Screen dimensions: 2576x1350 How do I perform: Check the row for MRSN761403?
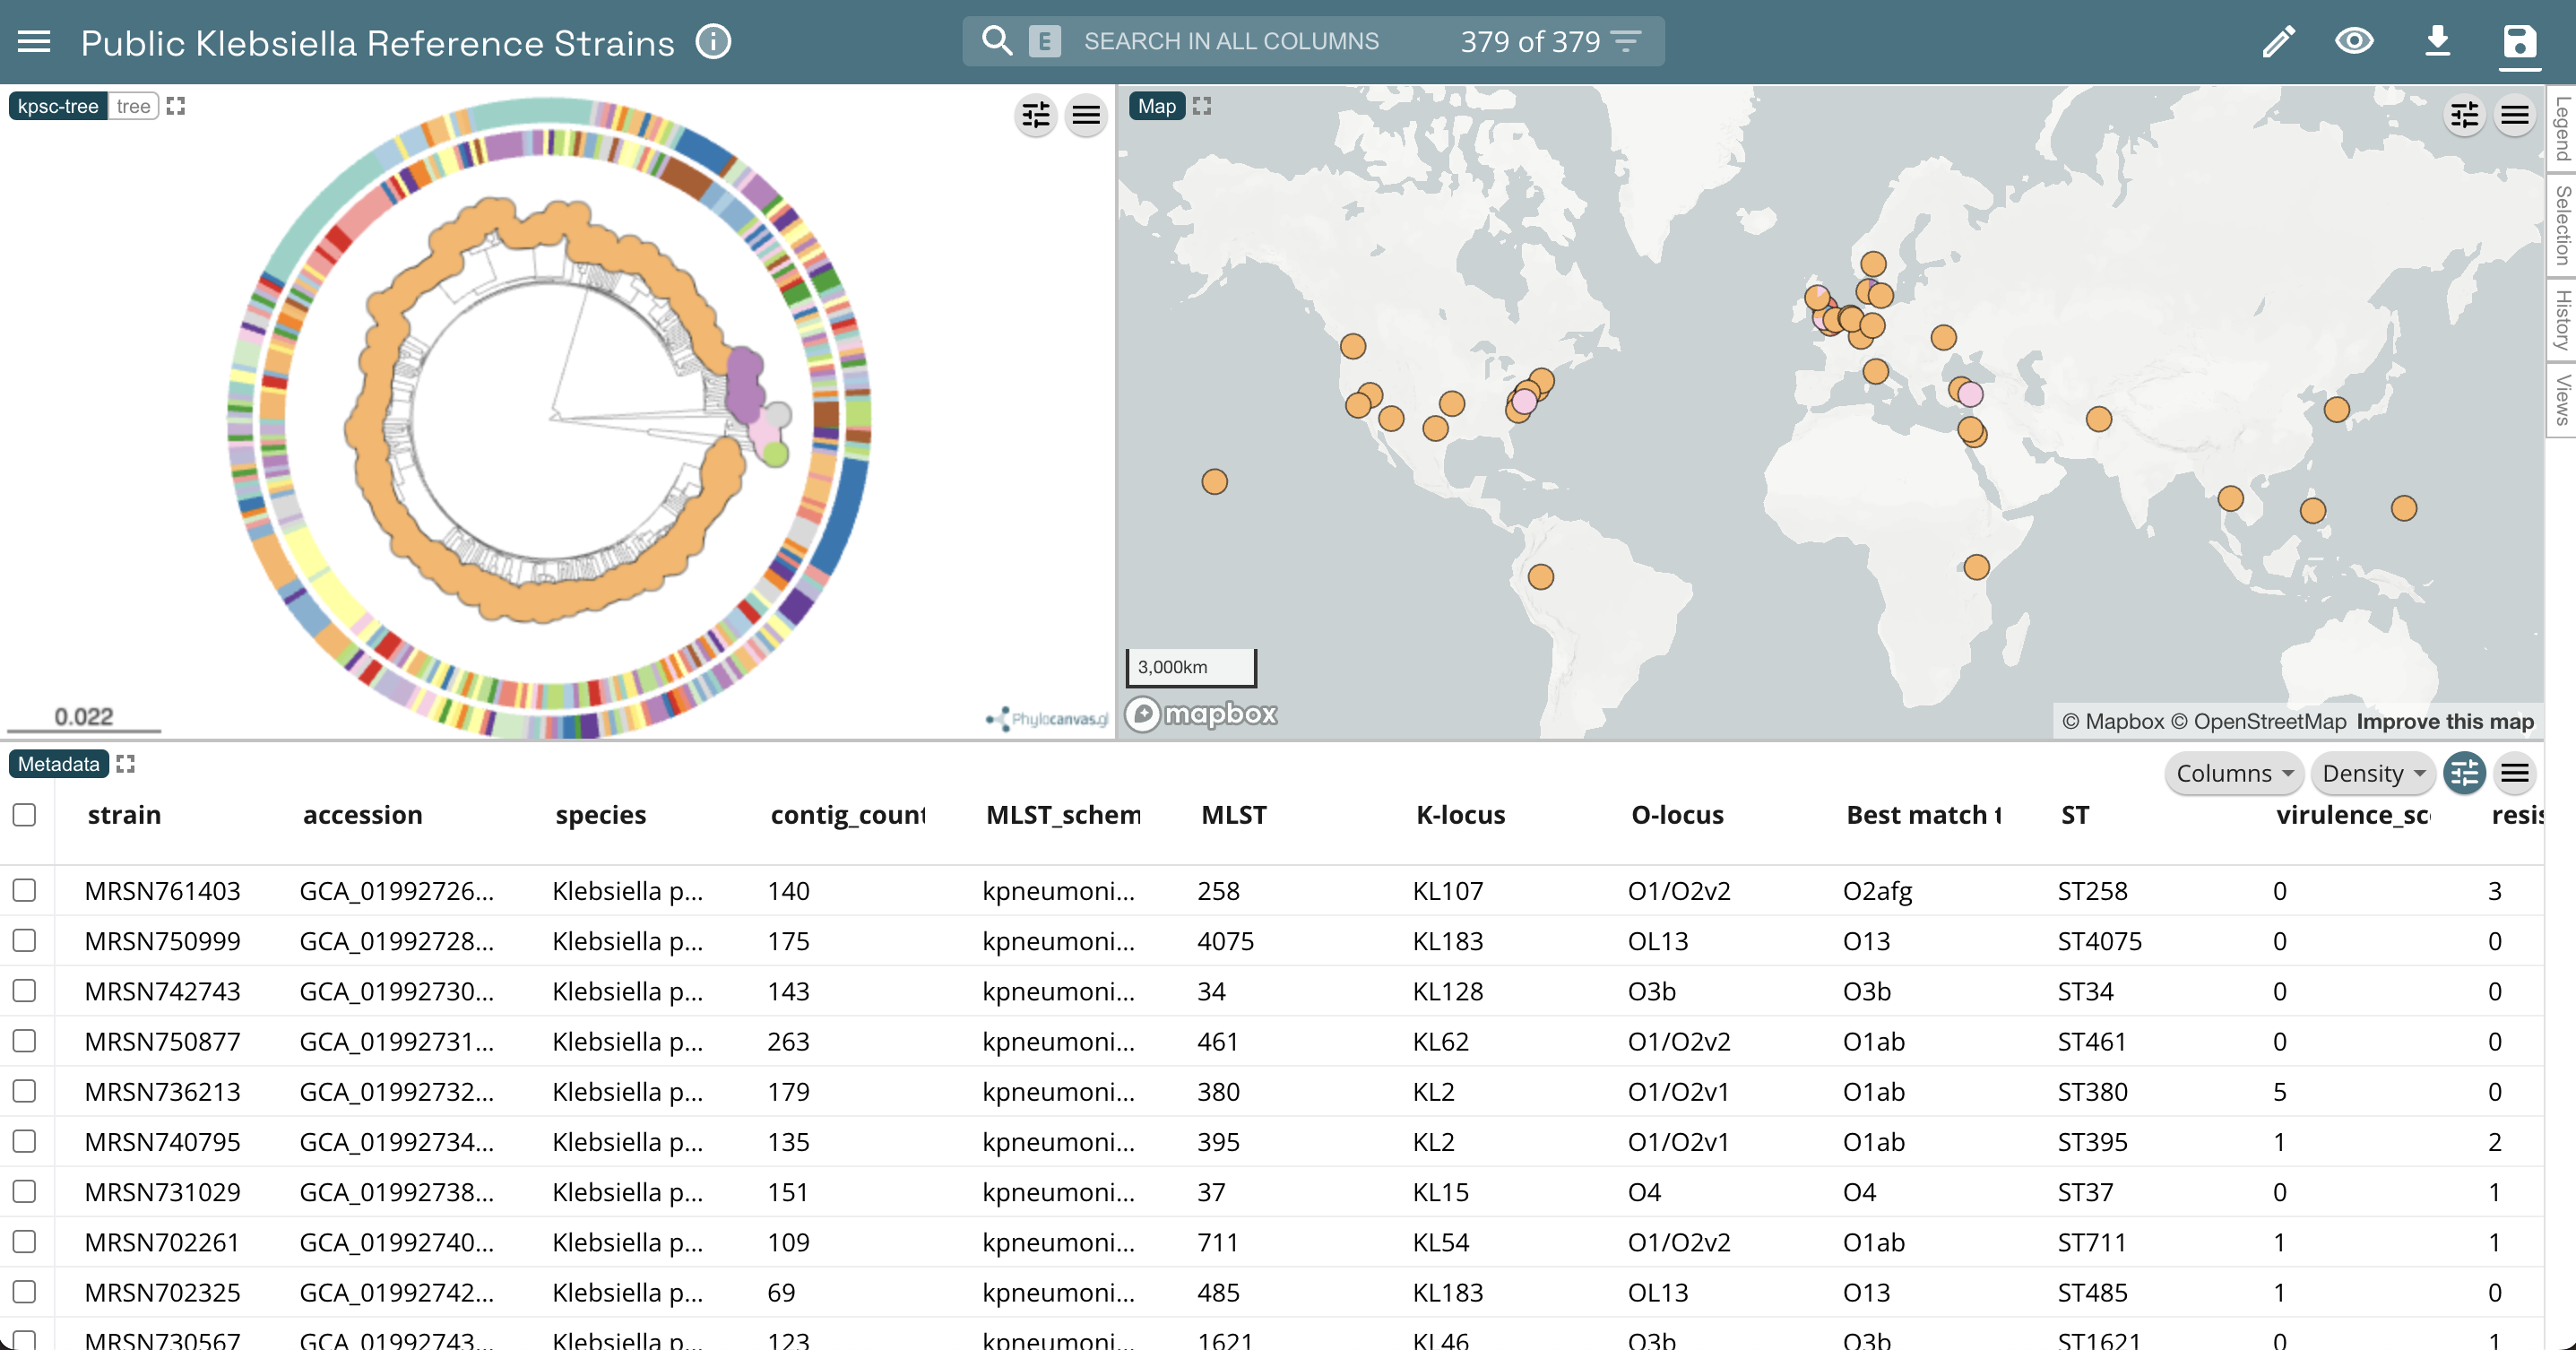25,890
